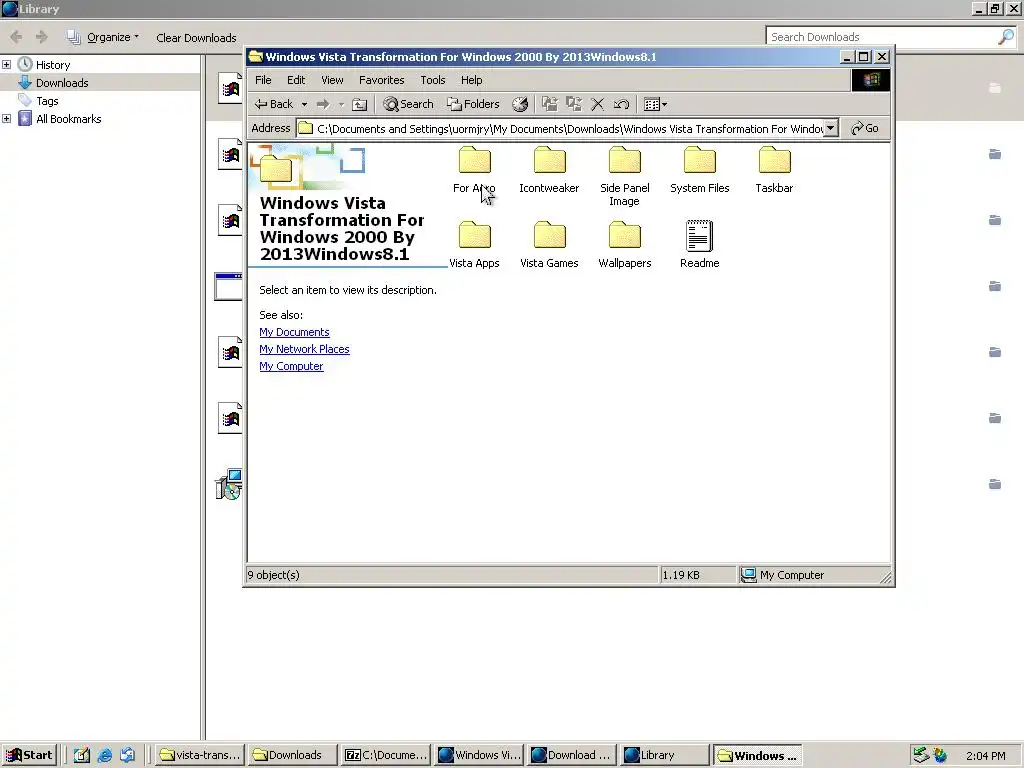Switch to the vista-trans... taskbar button
The height and width of the screenshot is (768, 1024).
tap(200, 756)
